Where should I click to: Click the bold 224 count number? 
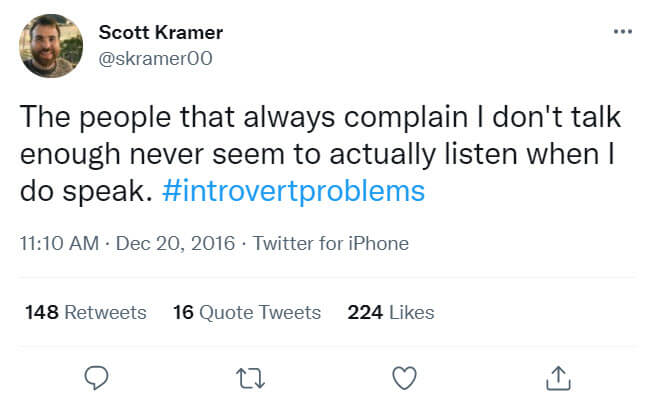365,313
